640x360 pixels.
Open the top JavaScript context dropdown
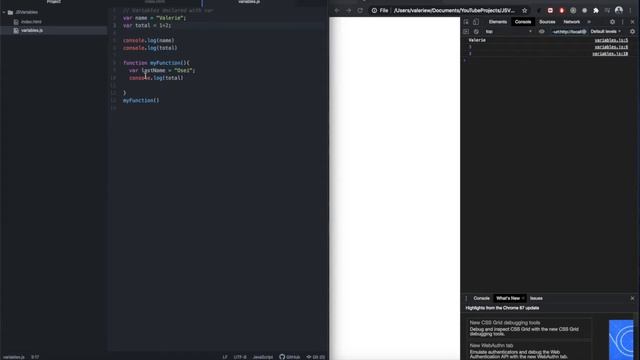508,31
